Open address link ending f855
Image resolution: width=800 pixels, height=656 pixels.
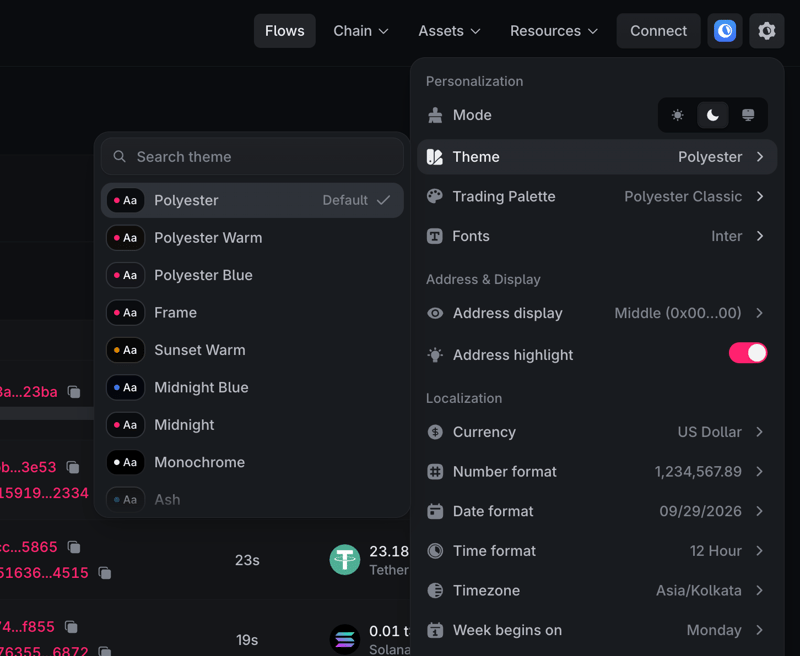click(x=27, y=626)
